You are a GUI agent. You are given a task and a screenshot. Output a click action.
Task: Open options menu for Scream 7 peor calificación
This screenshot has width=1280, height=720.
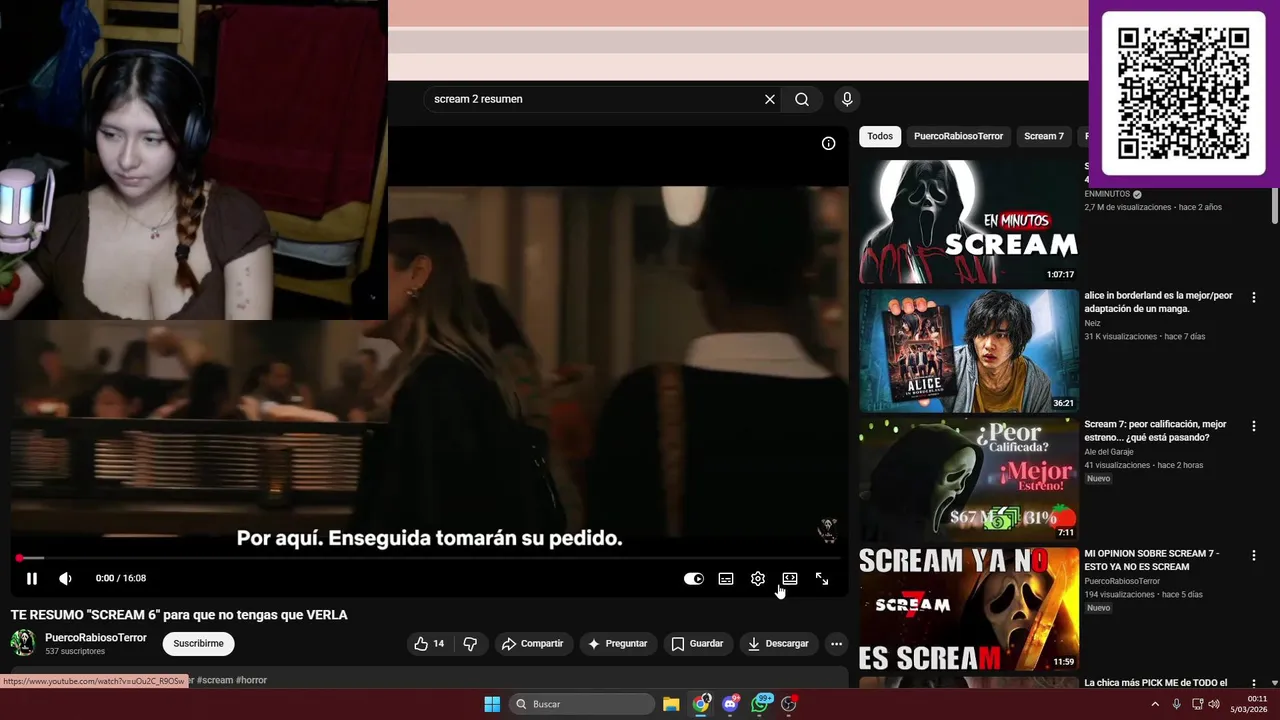coord(1254,426)
